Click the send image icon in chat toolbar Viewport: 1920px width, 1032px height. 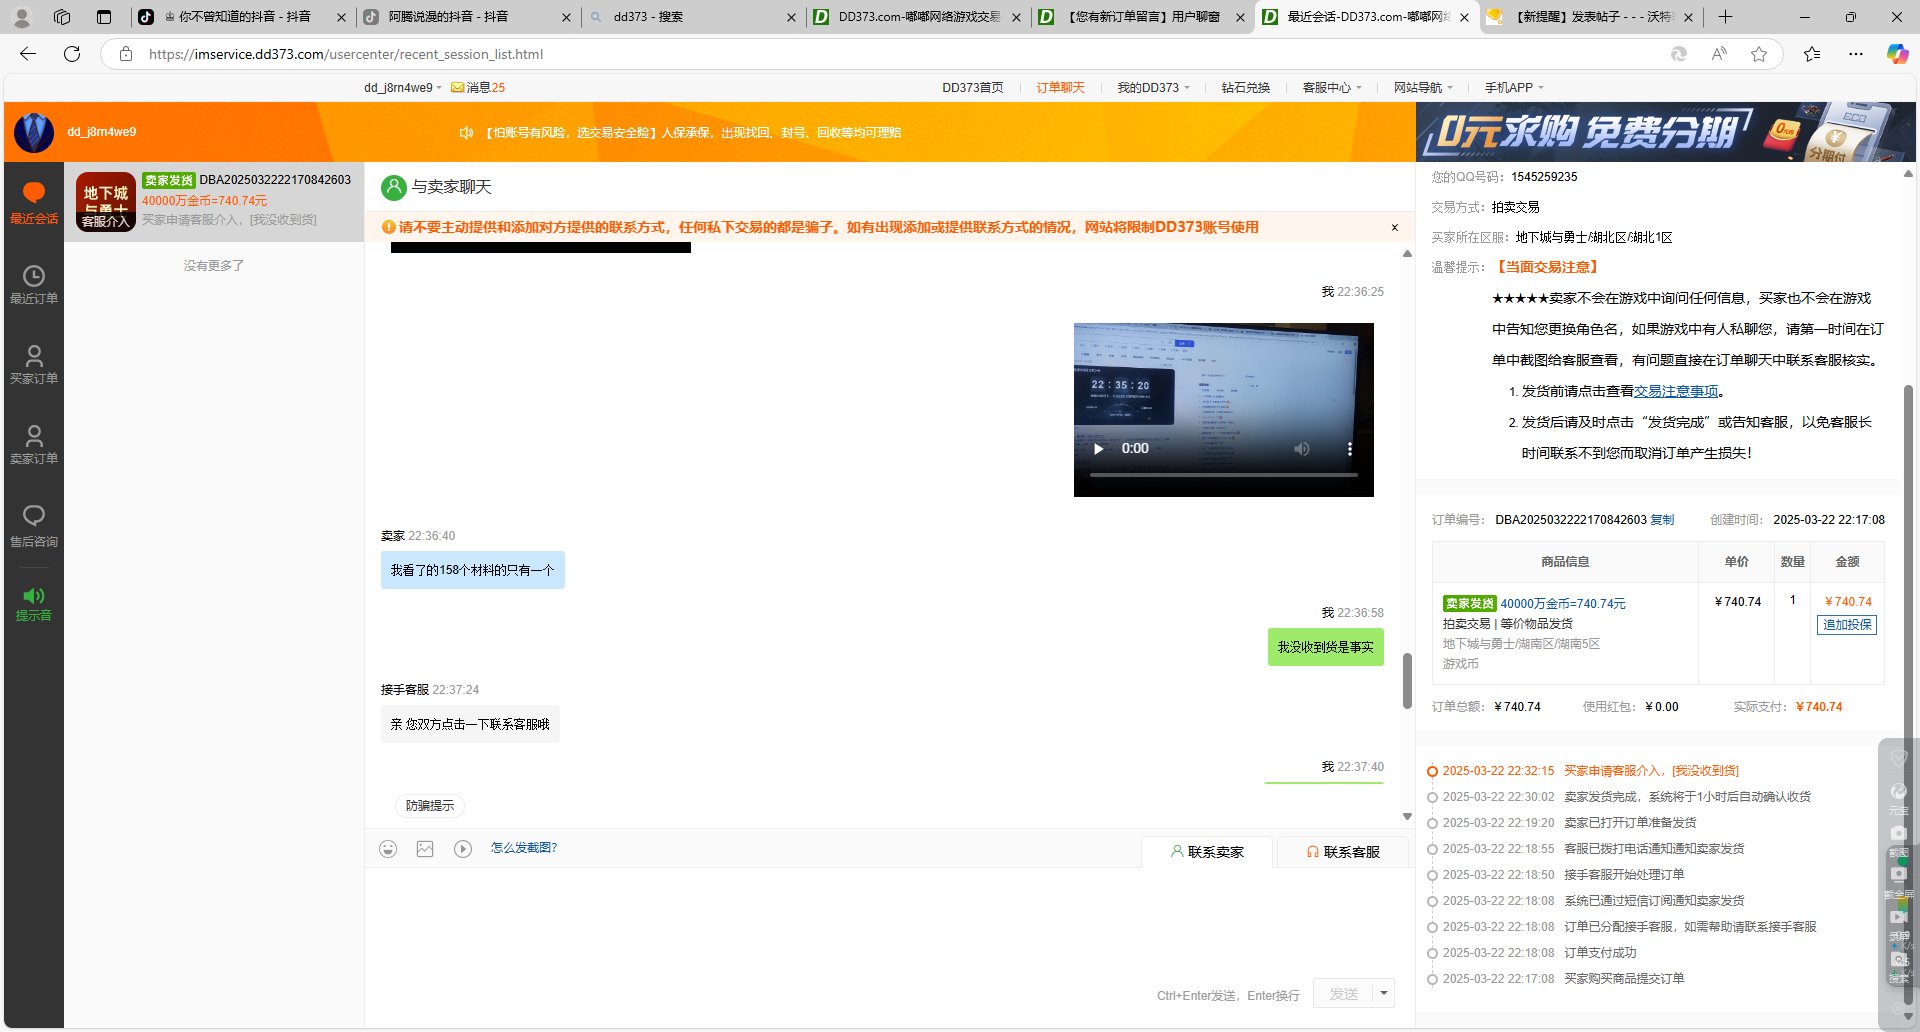425,849
